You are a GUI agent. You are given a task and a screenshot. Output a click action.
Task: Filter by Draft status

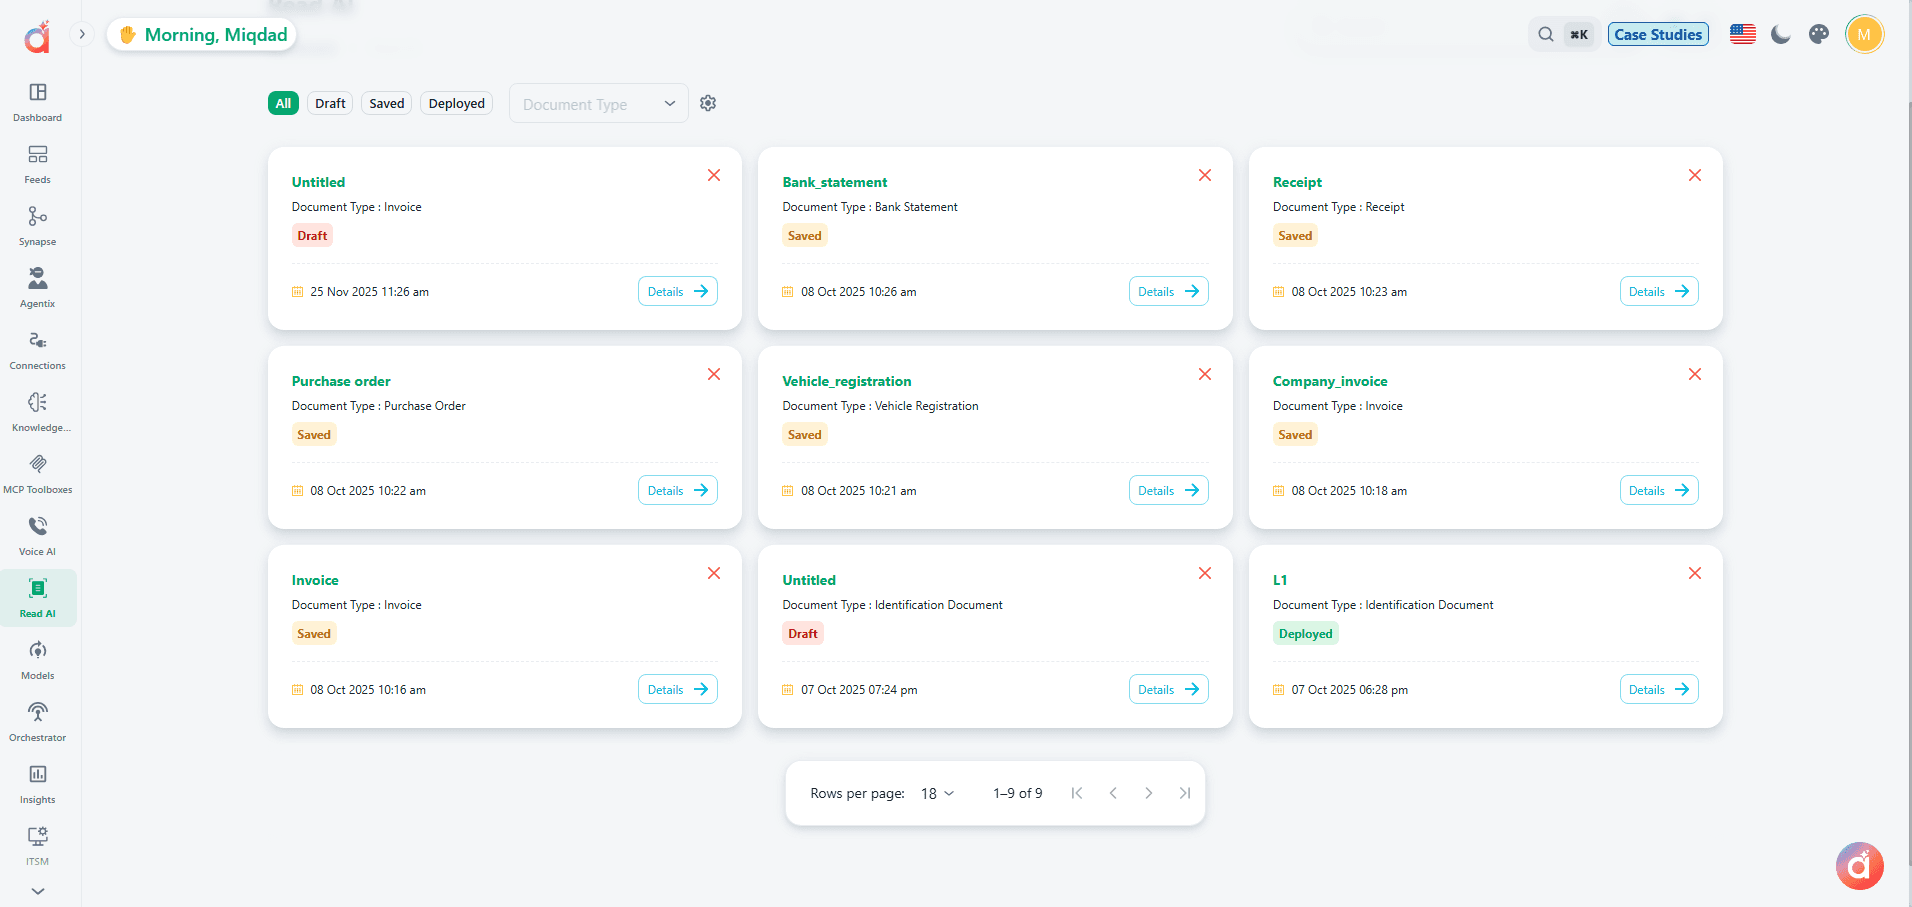[x=330, y=103]
